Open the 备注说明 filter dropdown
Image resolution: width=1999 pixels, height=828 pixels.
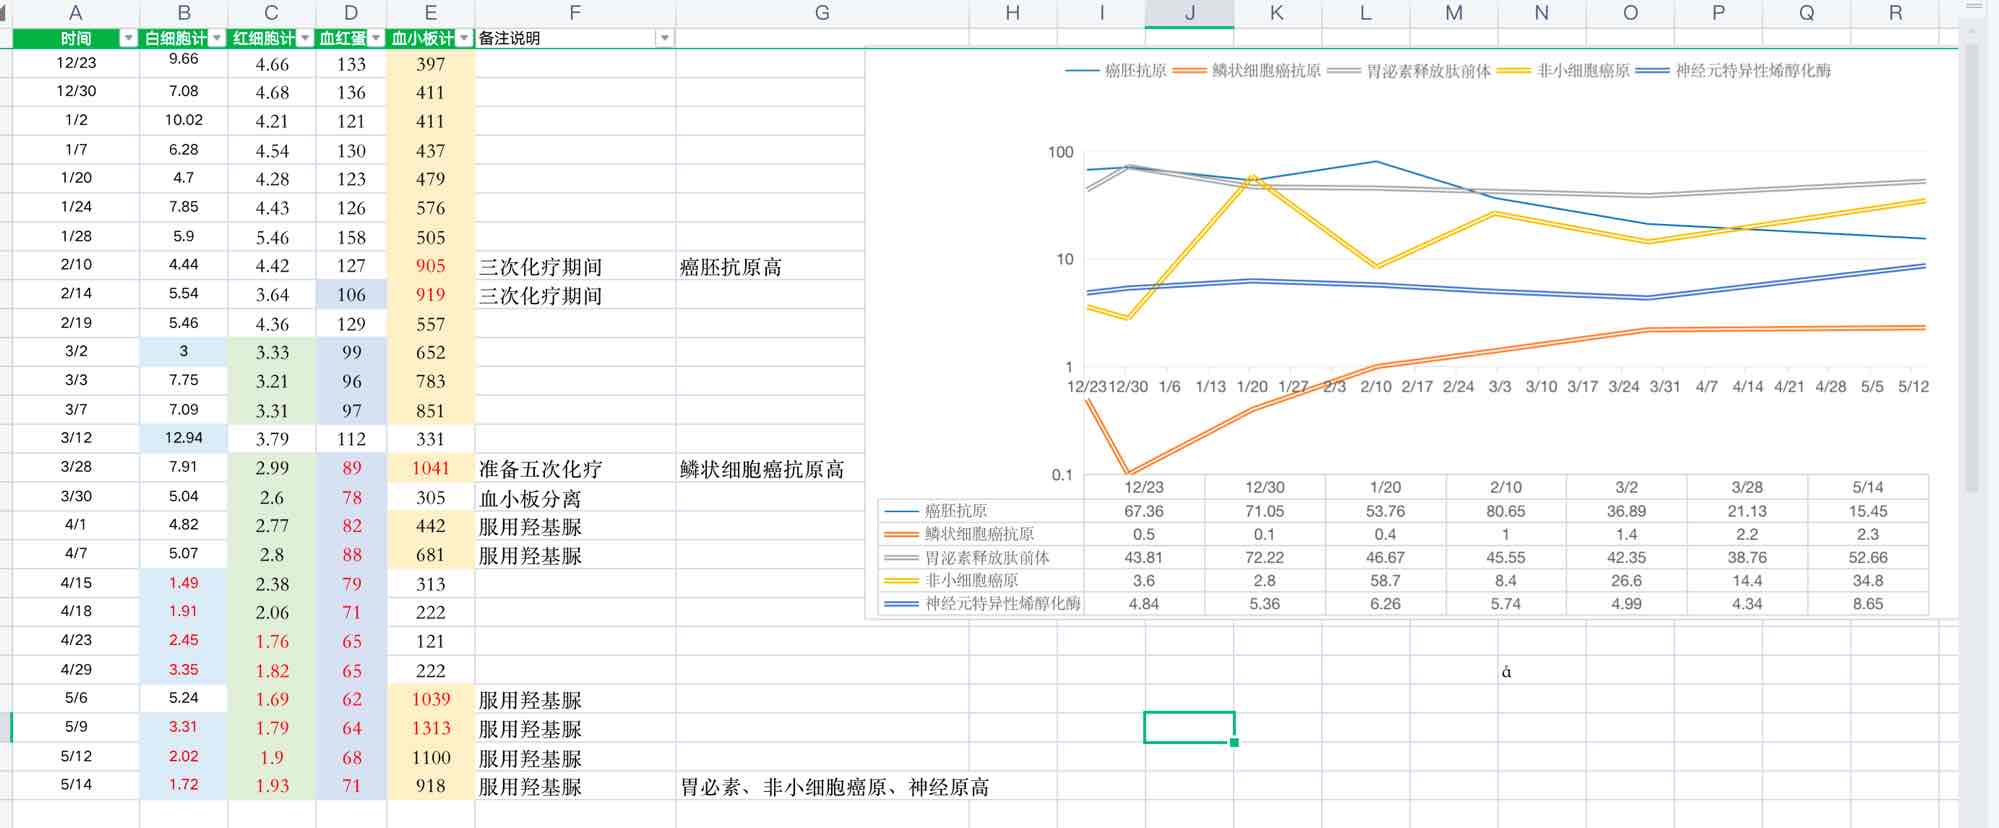click(664, 38)
